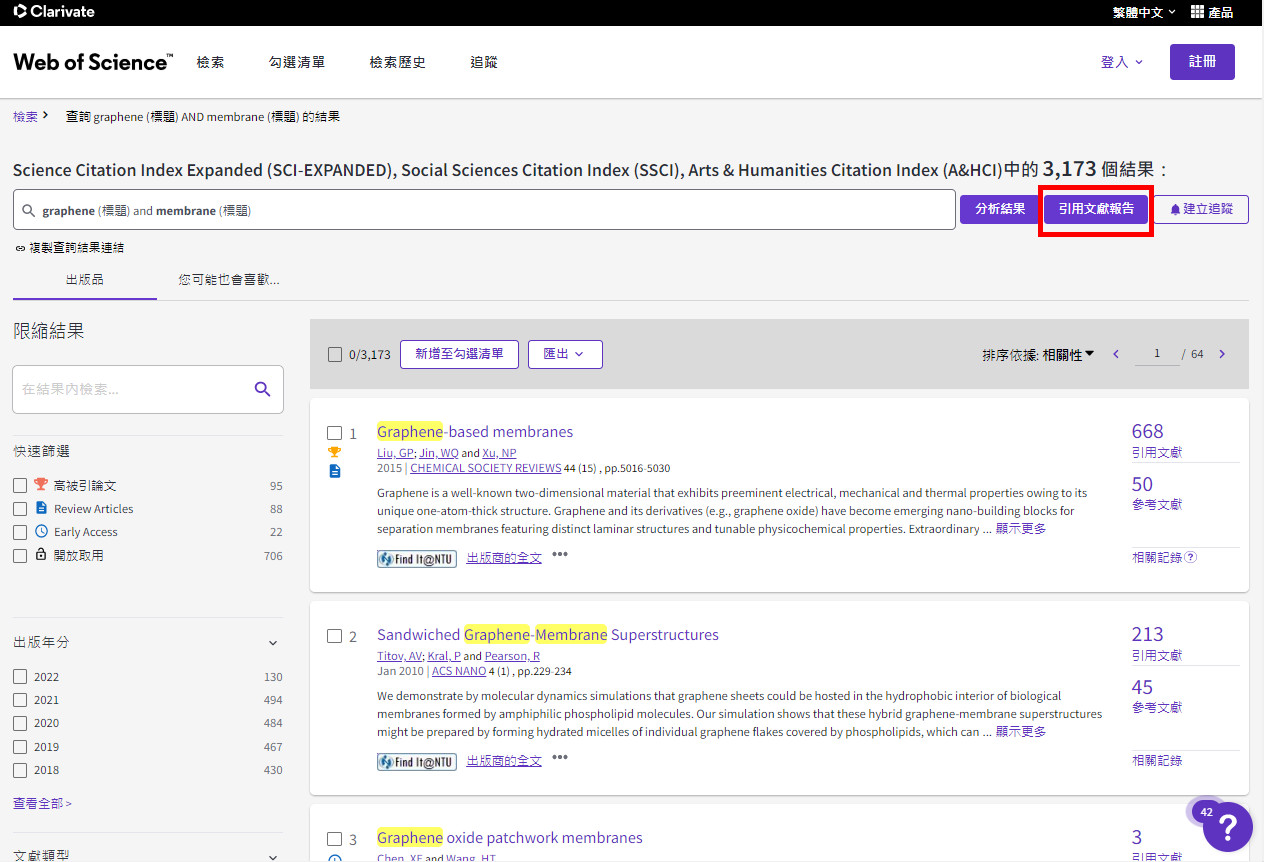Check the 2021 publication year filter
This screenshot has height=862, width=1264.
(20, 700)
